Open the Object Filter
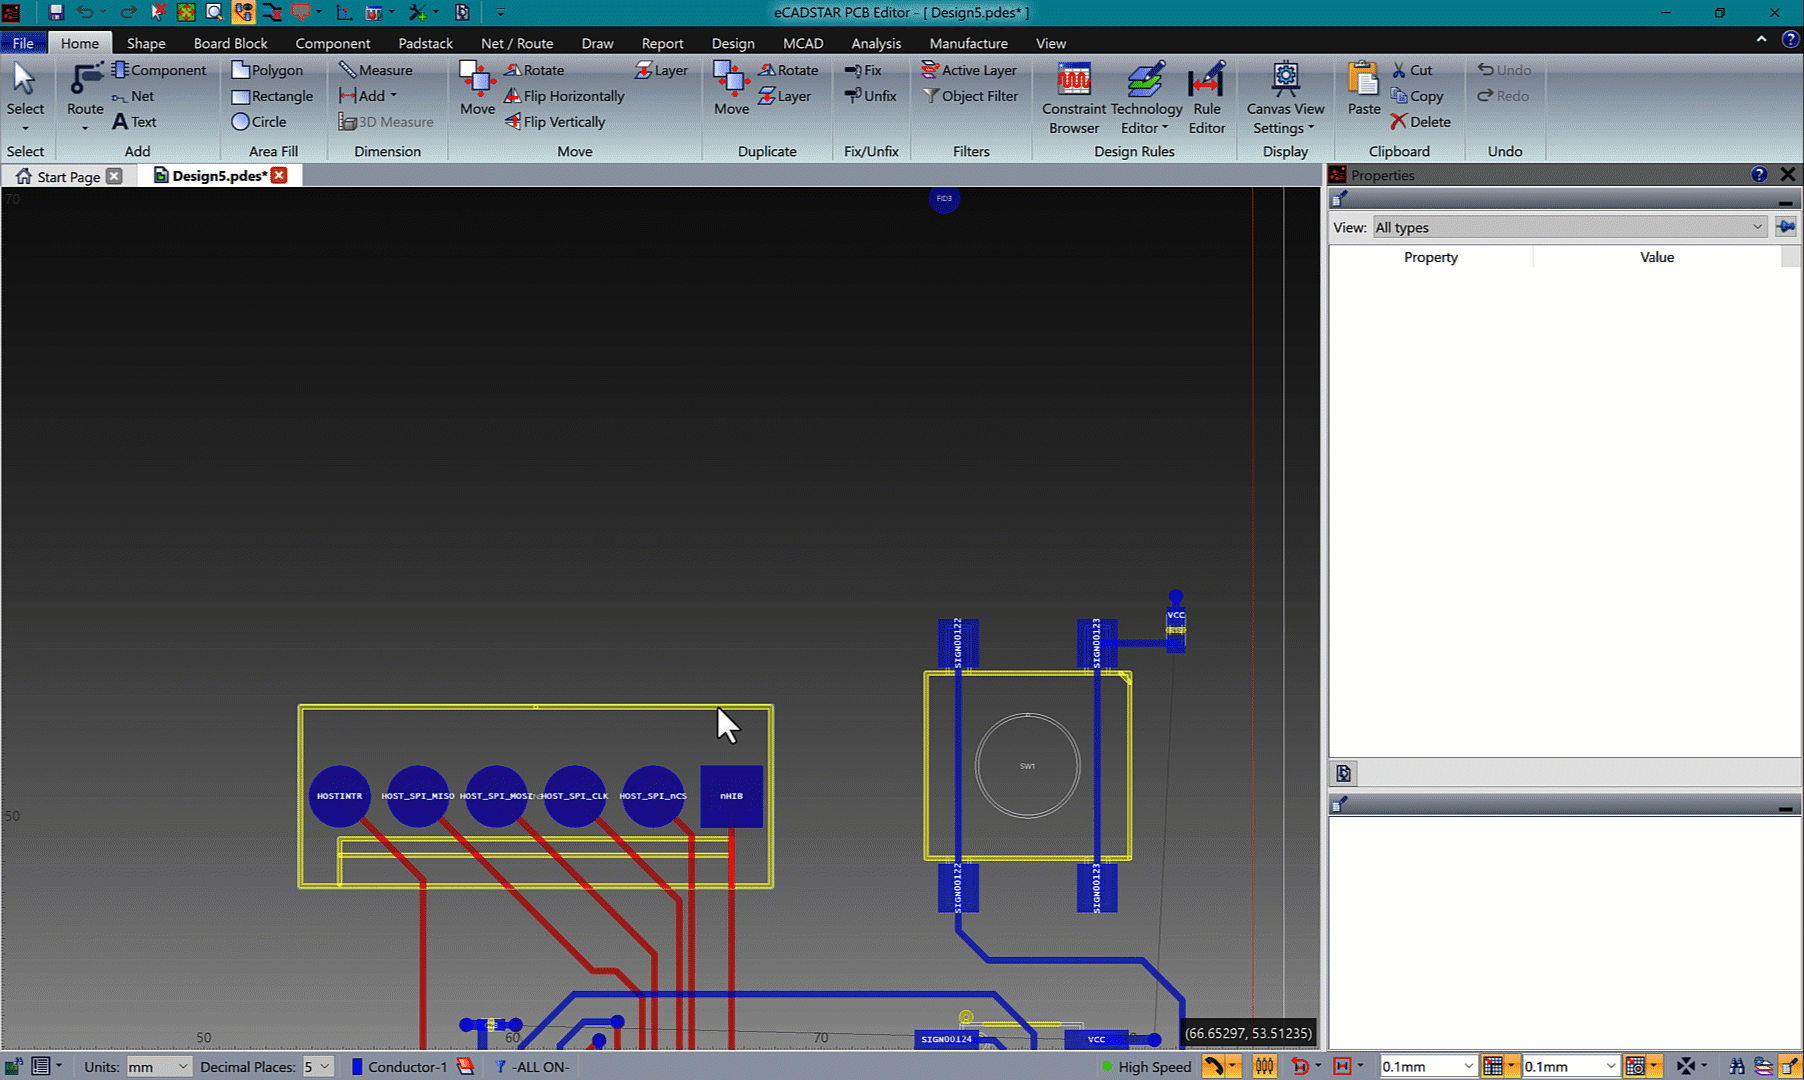Viewport: 1804px width, 1080px height. pos(970,96)
